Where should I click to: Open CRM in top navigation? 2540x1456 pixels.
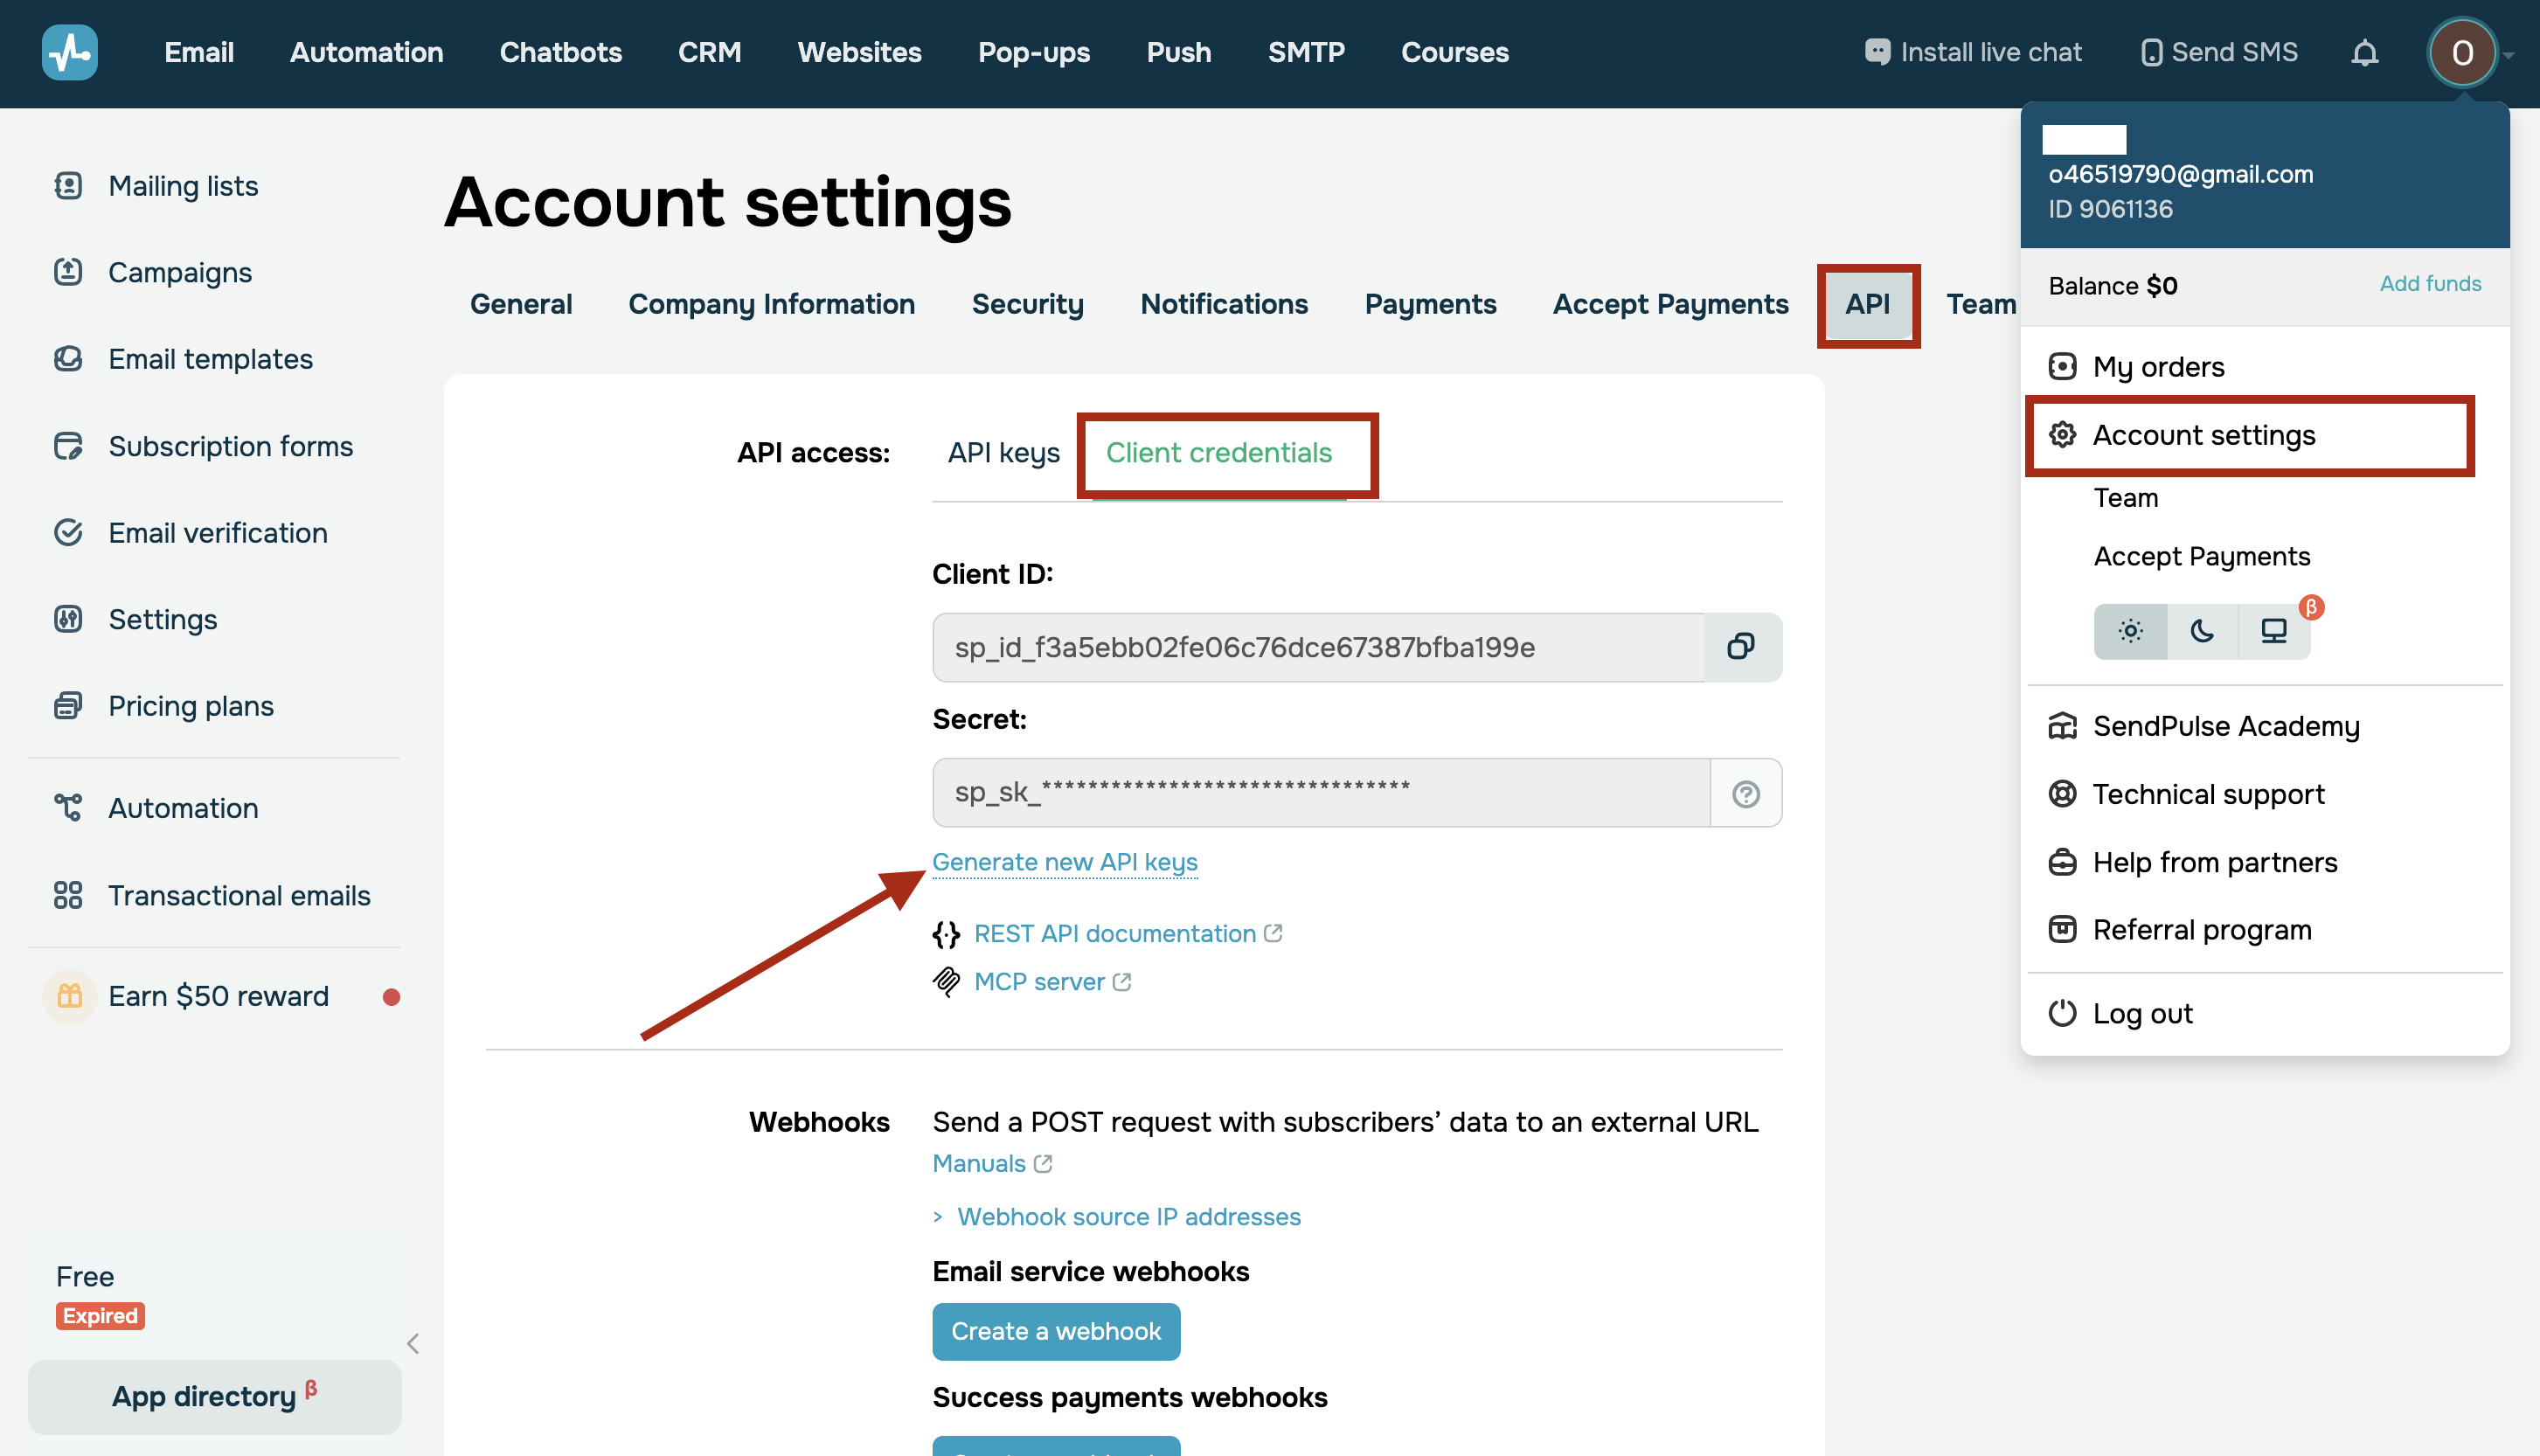(x=710, y=52)
